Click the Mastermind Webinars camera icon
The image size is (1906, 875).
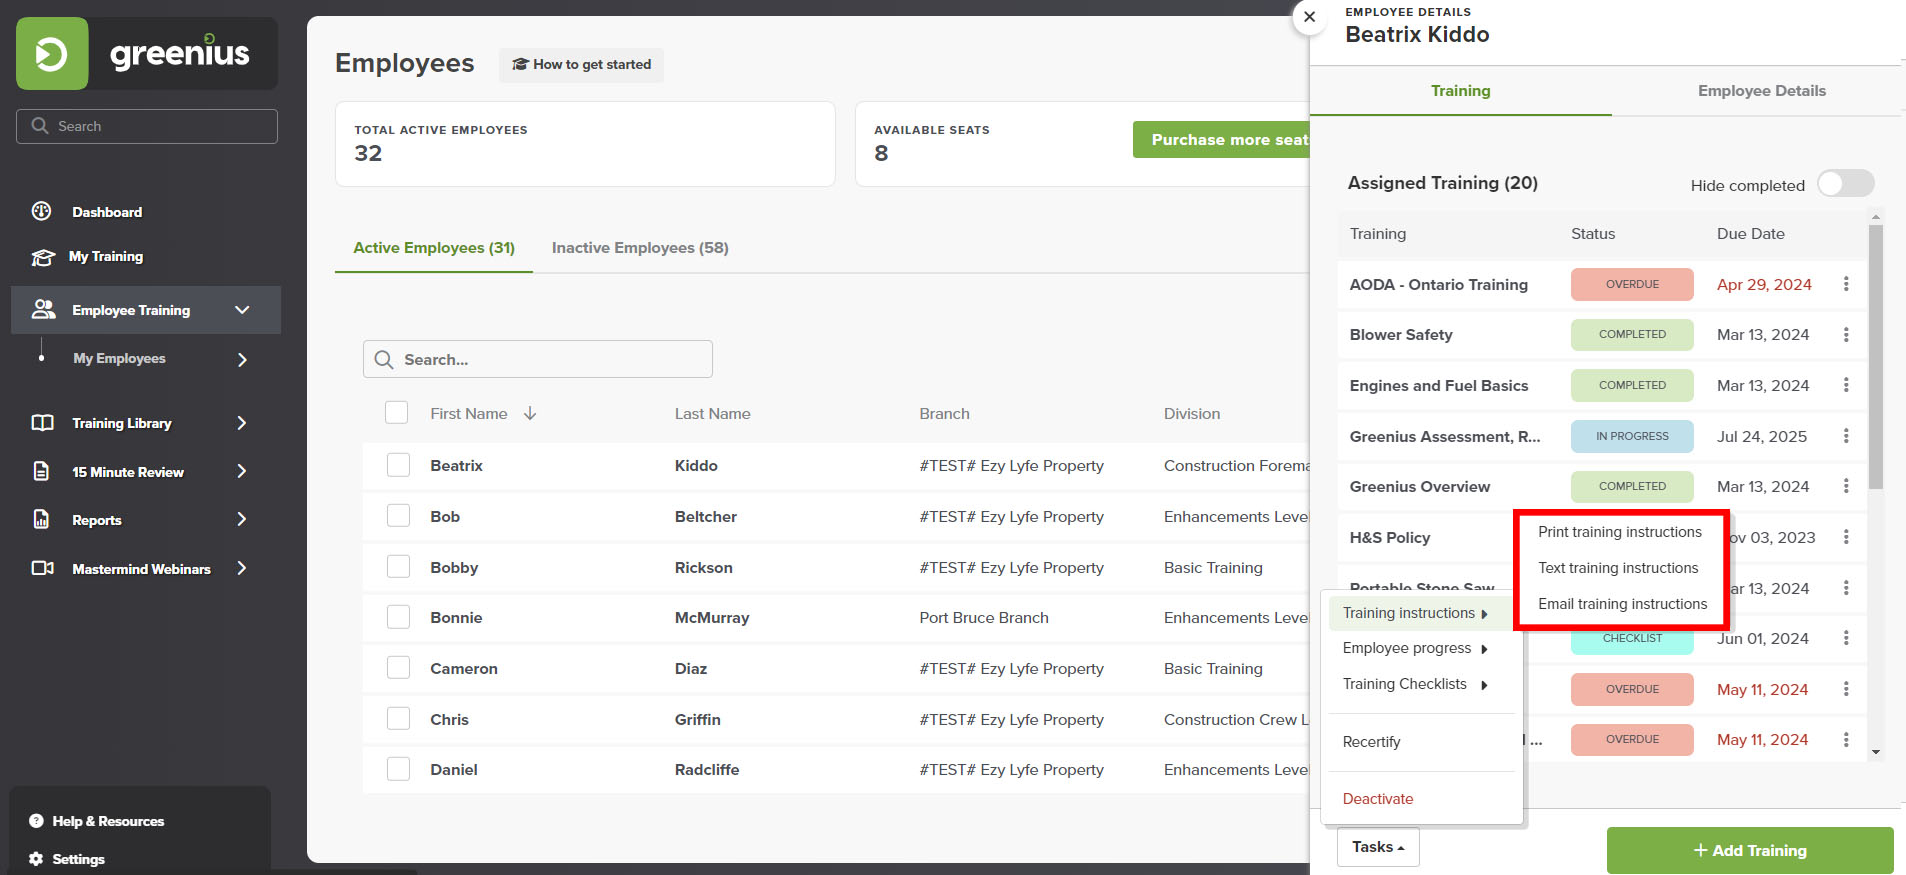coord(43,568)
